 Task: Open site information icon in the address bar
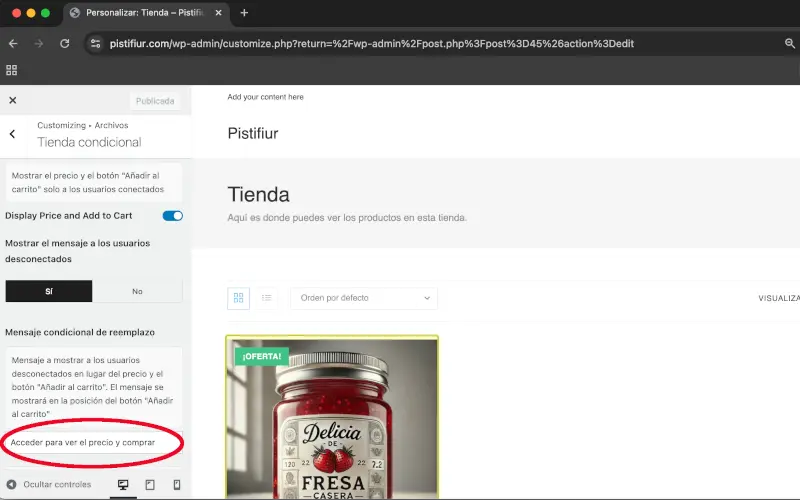[95, 44]
